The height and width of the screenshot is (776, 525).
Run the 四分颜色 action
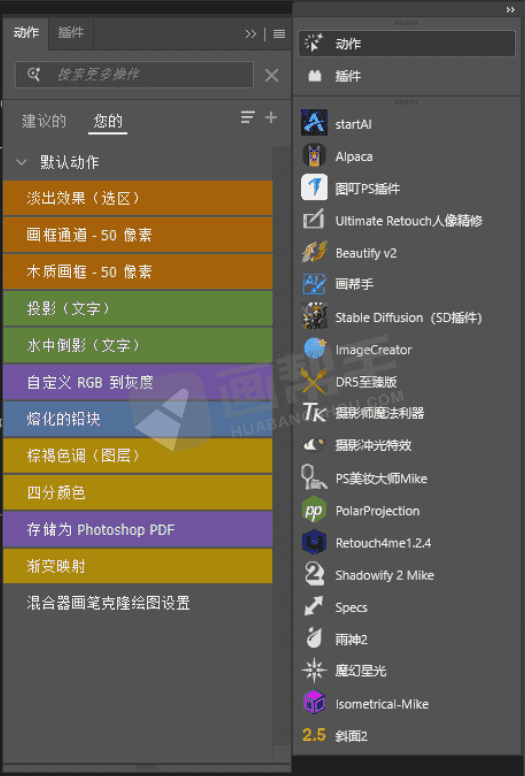tap(138, 492)
